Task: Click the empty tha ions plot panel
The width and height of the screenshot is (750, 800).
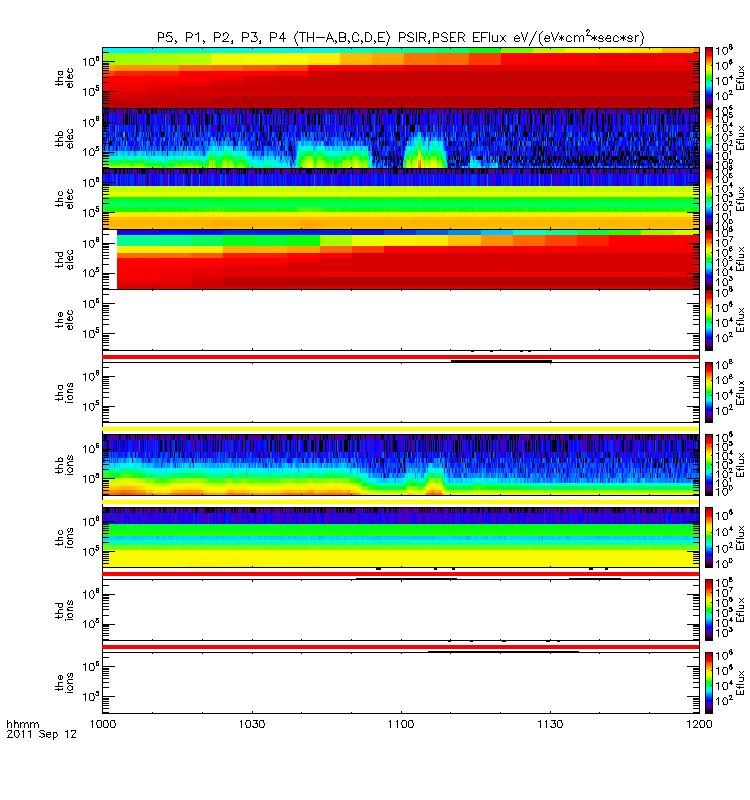Action: coord(401,392)
